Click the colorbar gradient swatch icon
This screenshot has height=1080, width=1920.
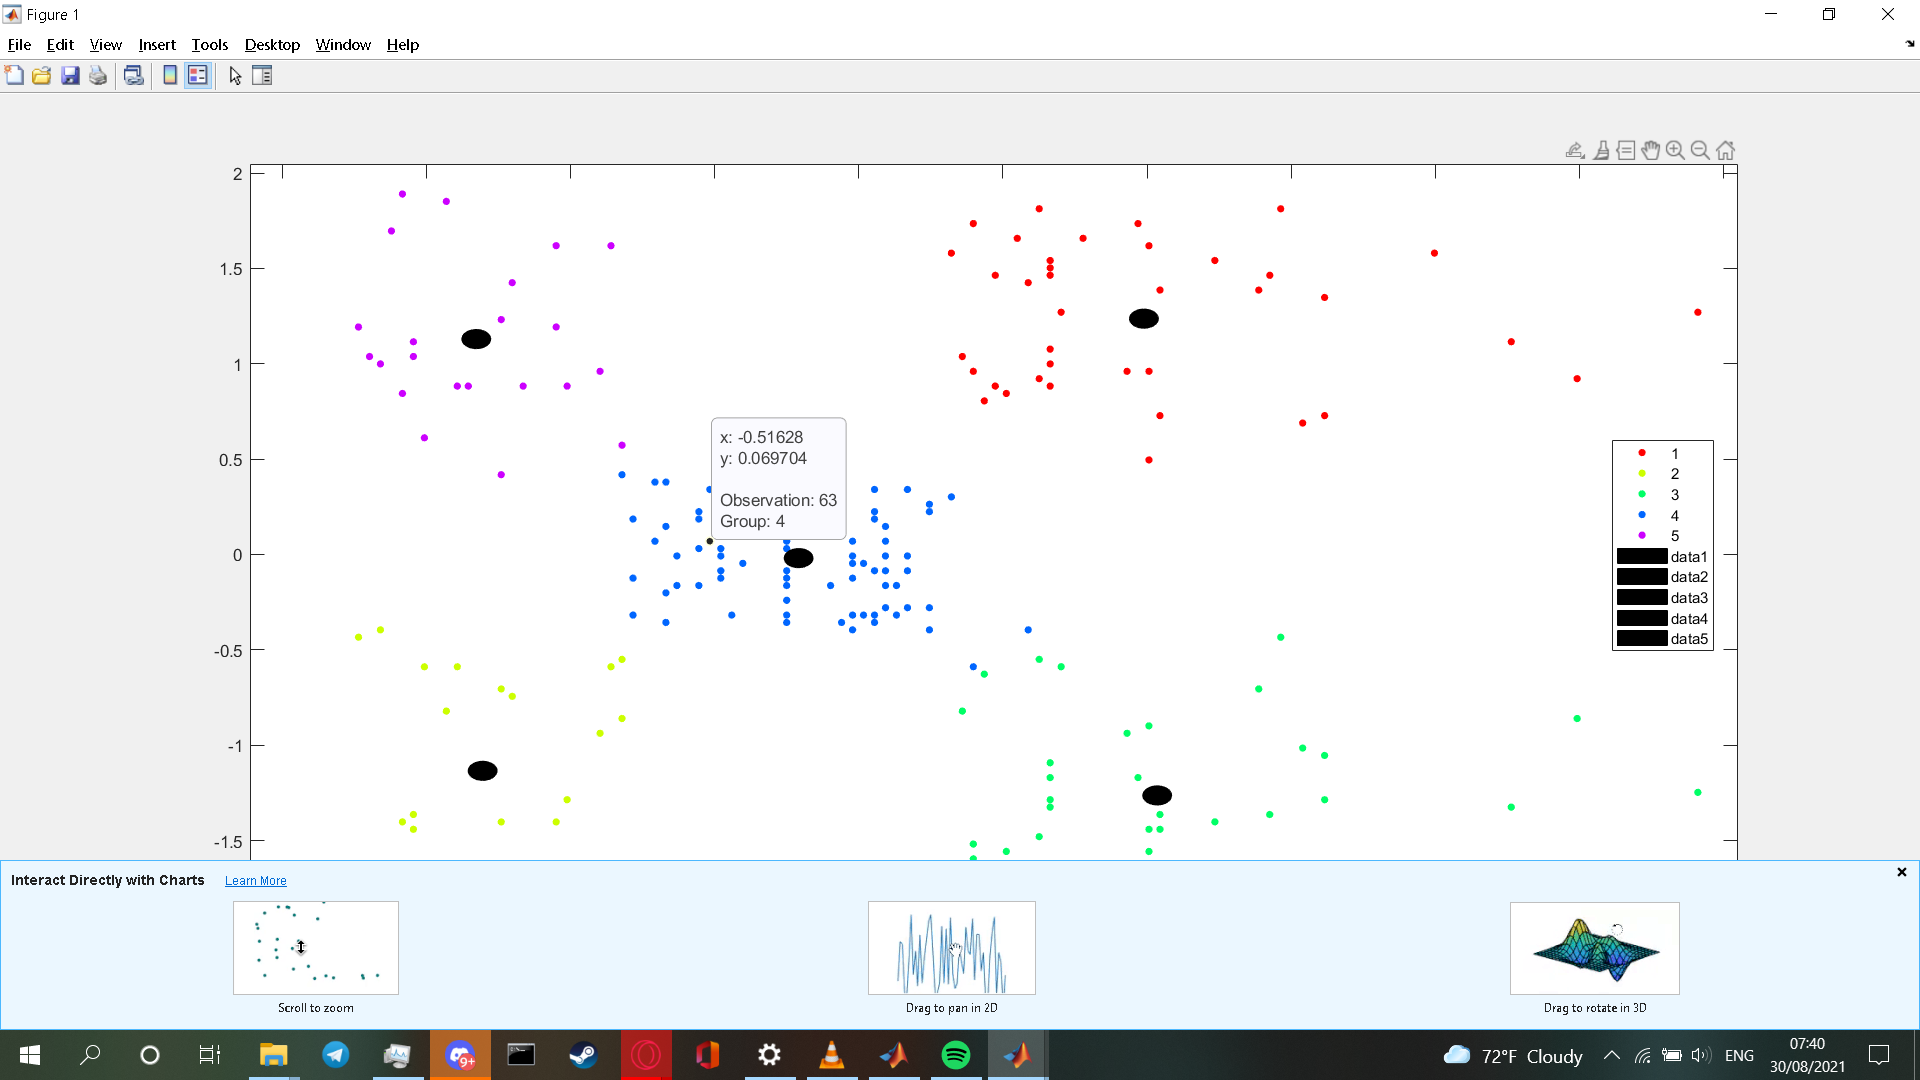[x=168, y=75]
